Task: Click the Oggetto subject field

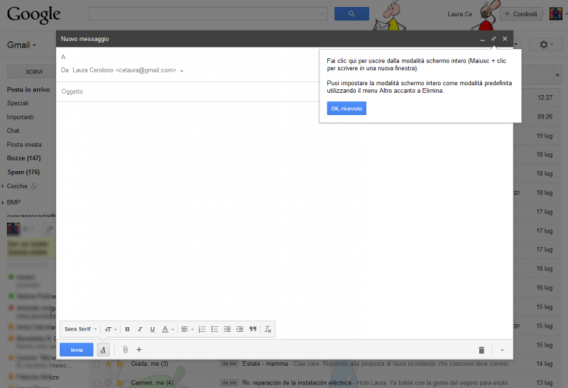Action: pos(188,92)
